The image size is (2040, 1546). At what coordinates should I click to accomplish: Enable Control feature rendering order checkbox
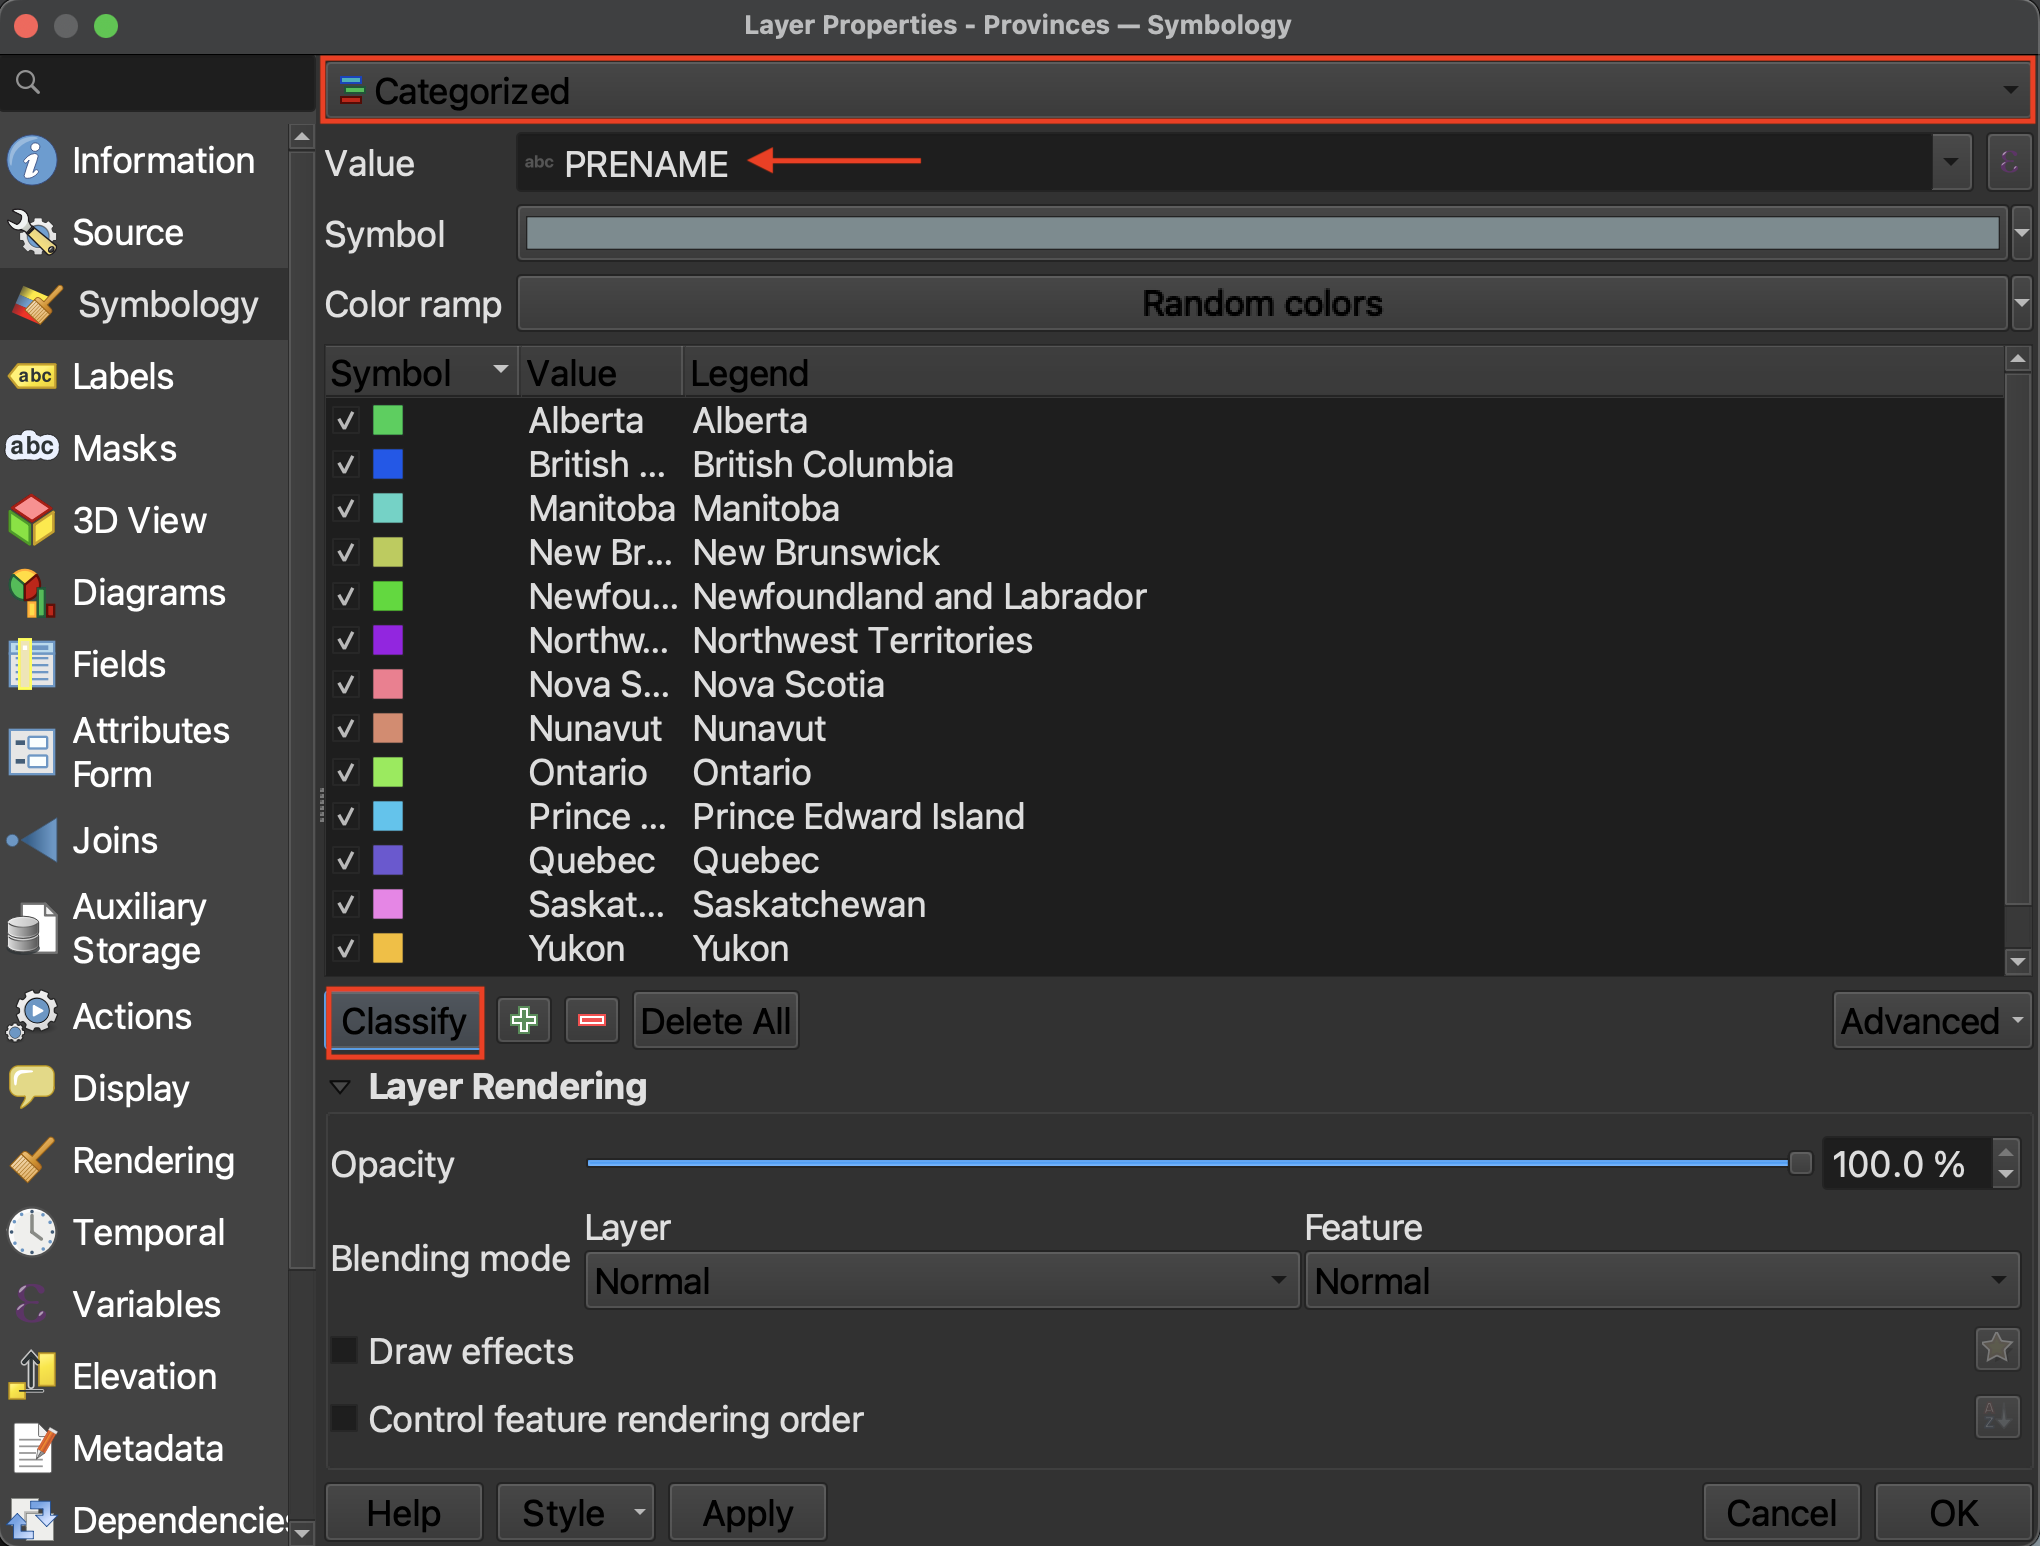click(x=345, y=1419)
